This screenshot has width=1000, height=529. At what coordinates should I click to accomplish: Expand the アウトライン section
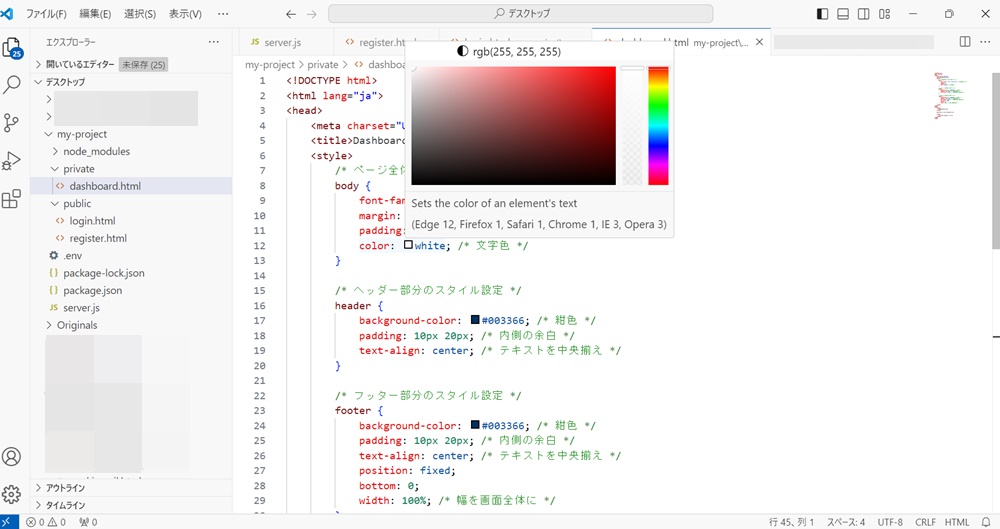coord(131,488)
